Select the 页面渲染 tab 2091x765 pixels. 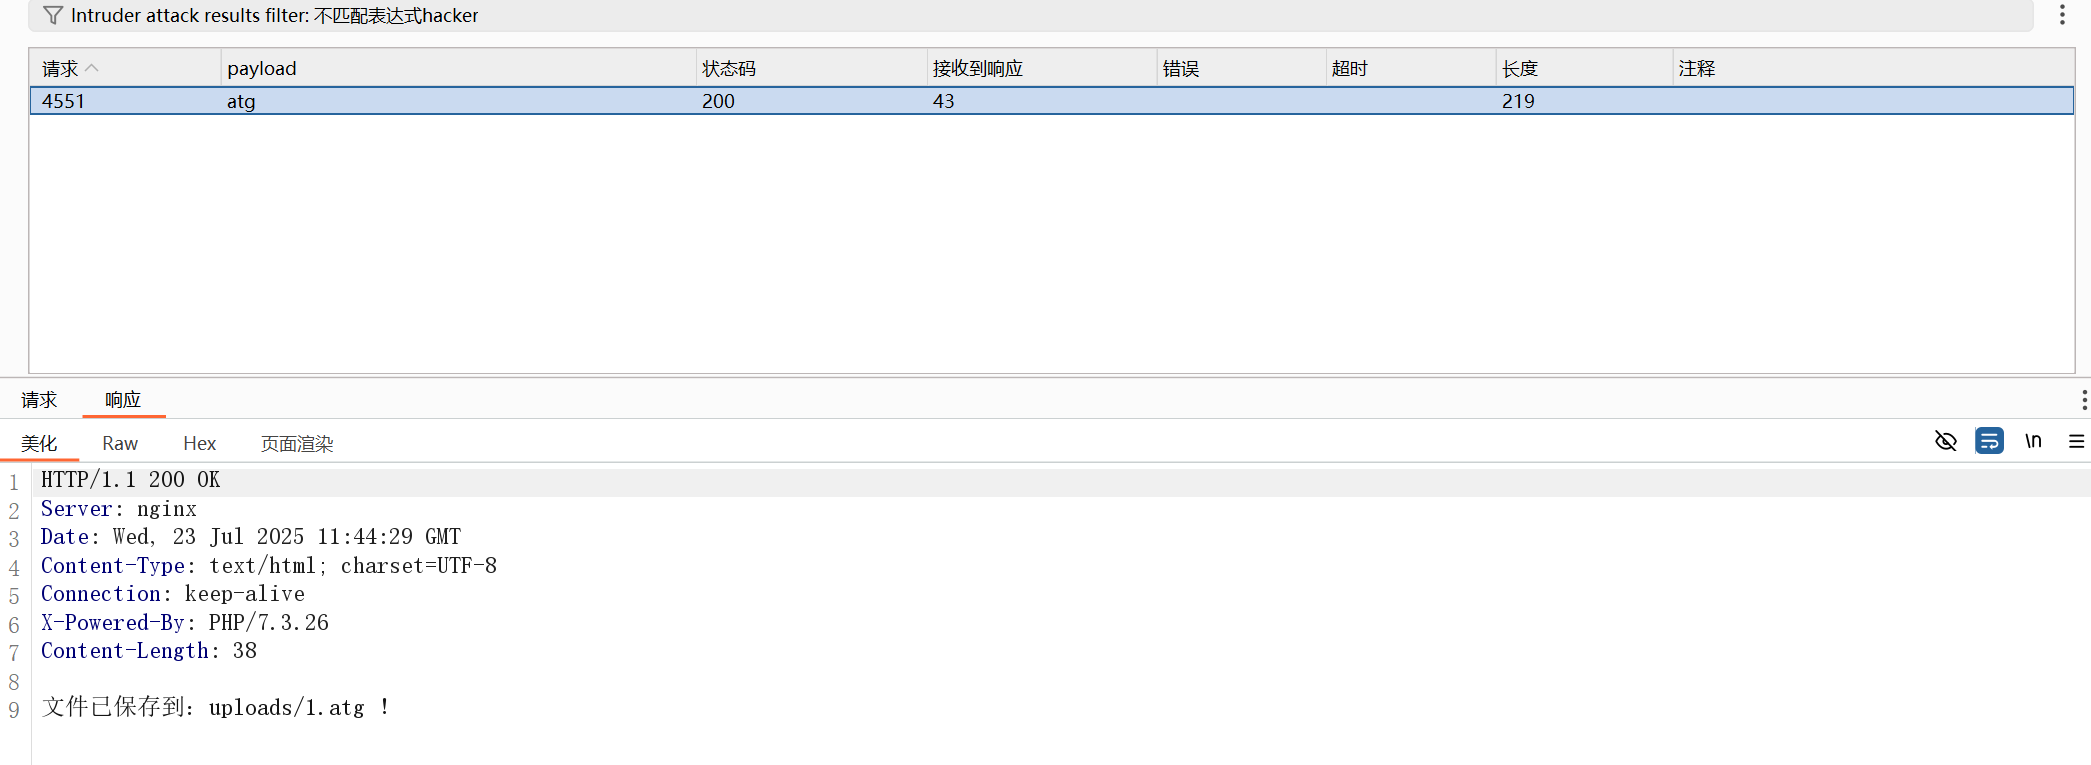297,443
